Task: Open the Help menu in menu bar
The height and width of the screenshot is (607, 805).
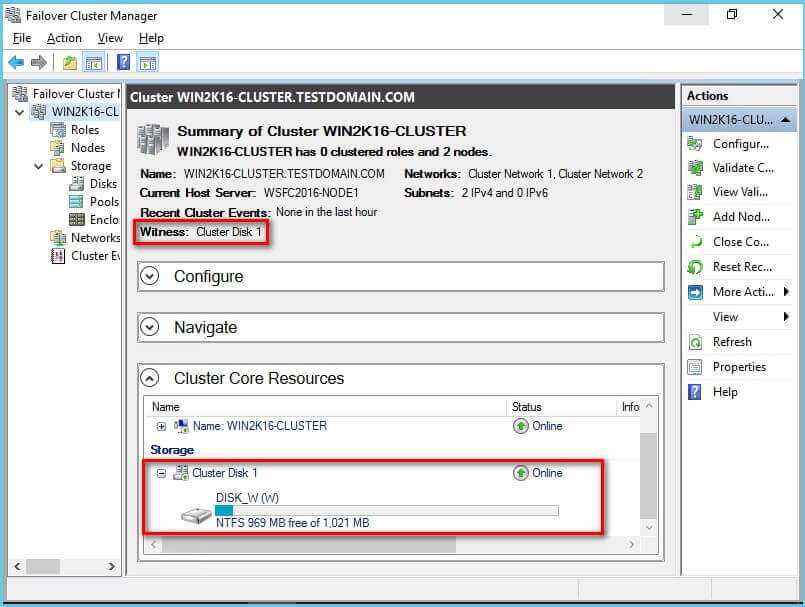Action: point(151,38)
